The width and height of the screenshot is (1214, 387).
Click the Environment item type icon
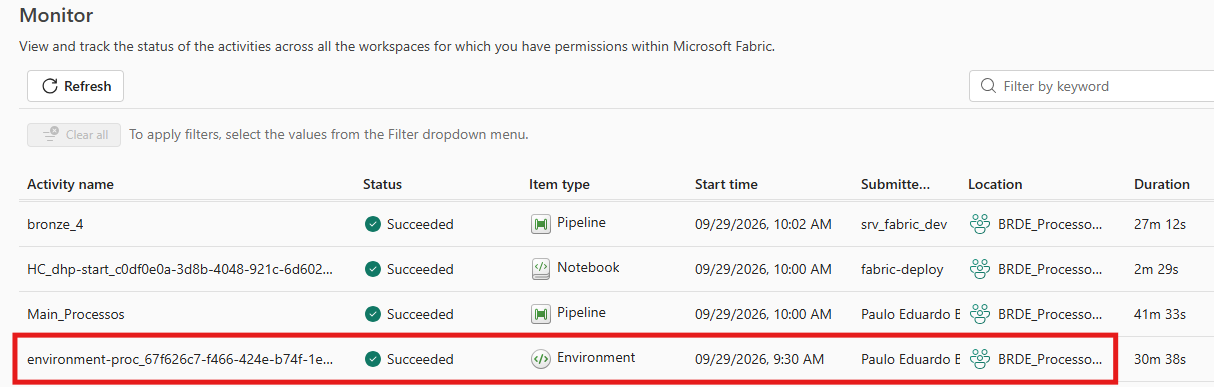coord(541,358)
